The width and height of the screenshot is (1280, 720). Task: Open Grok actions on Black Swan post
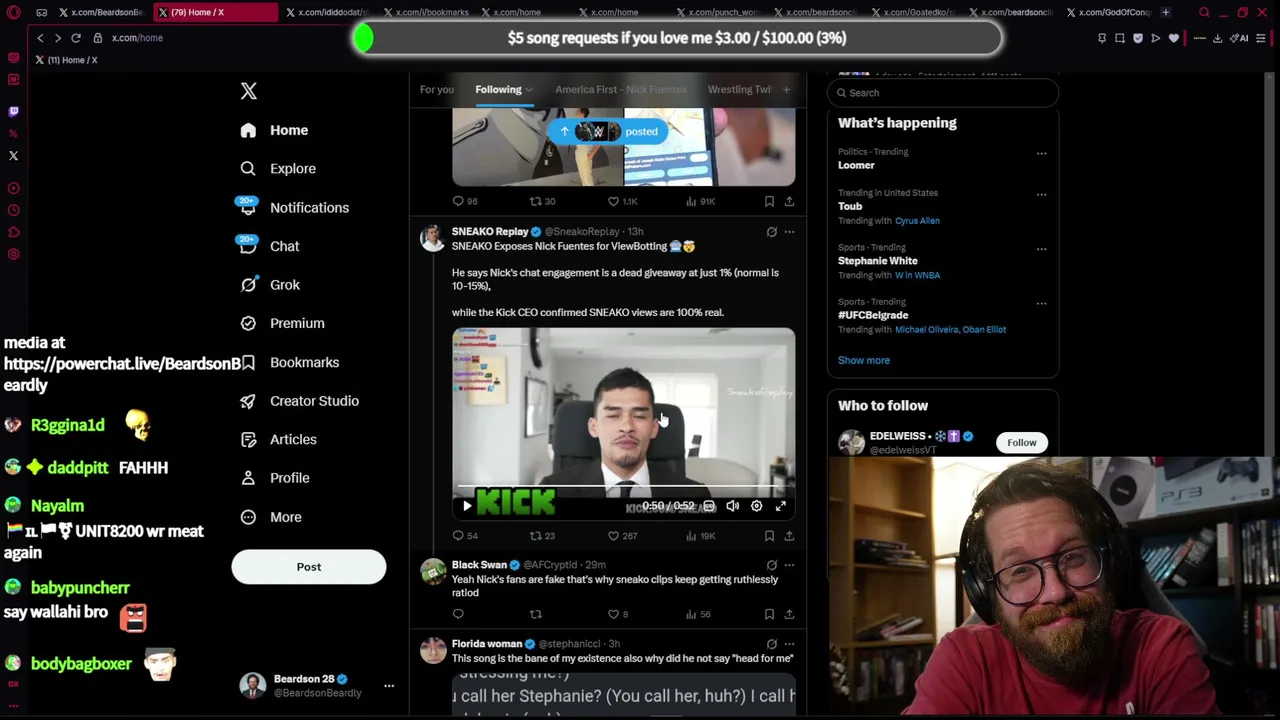[771, 565]
